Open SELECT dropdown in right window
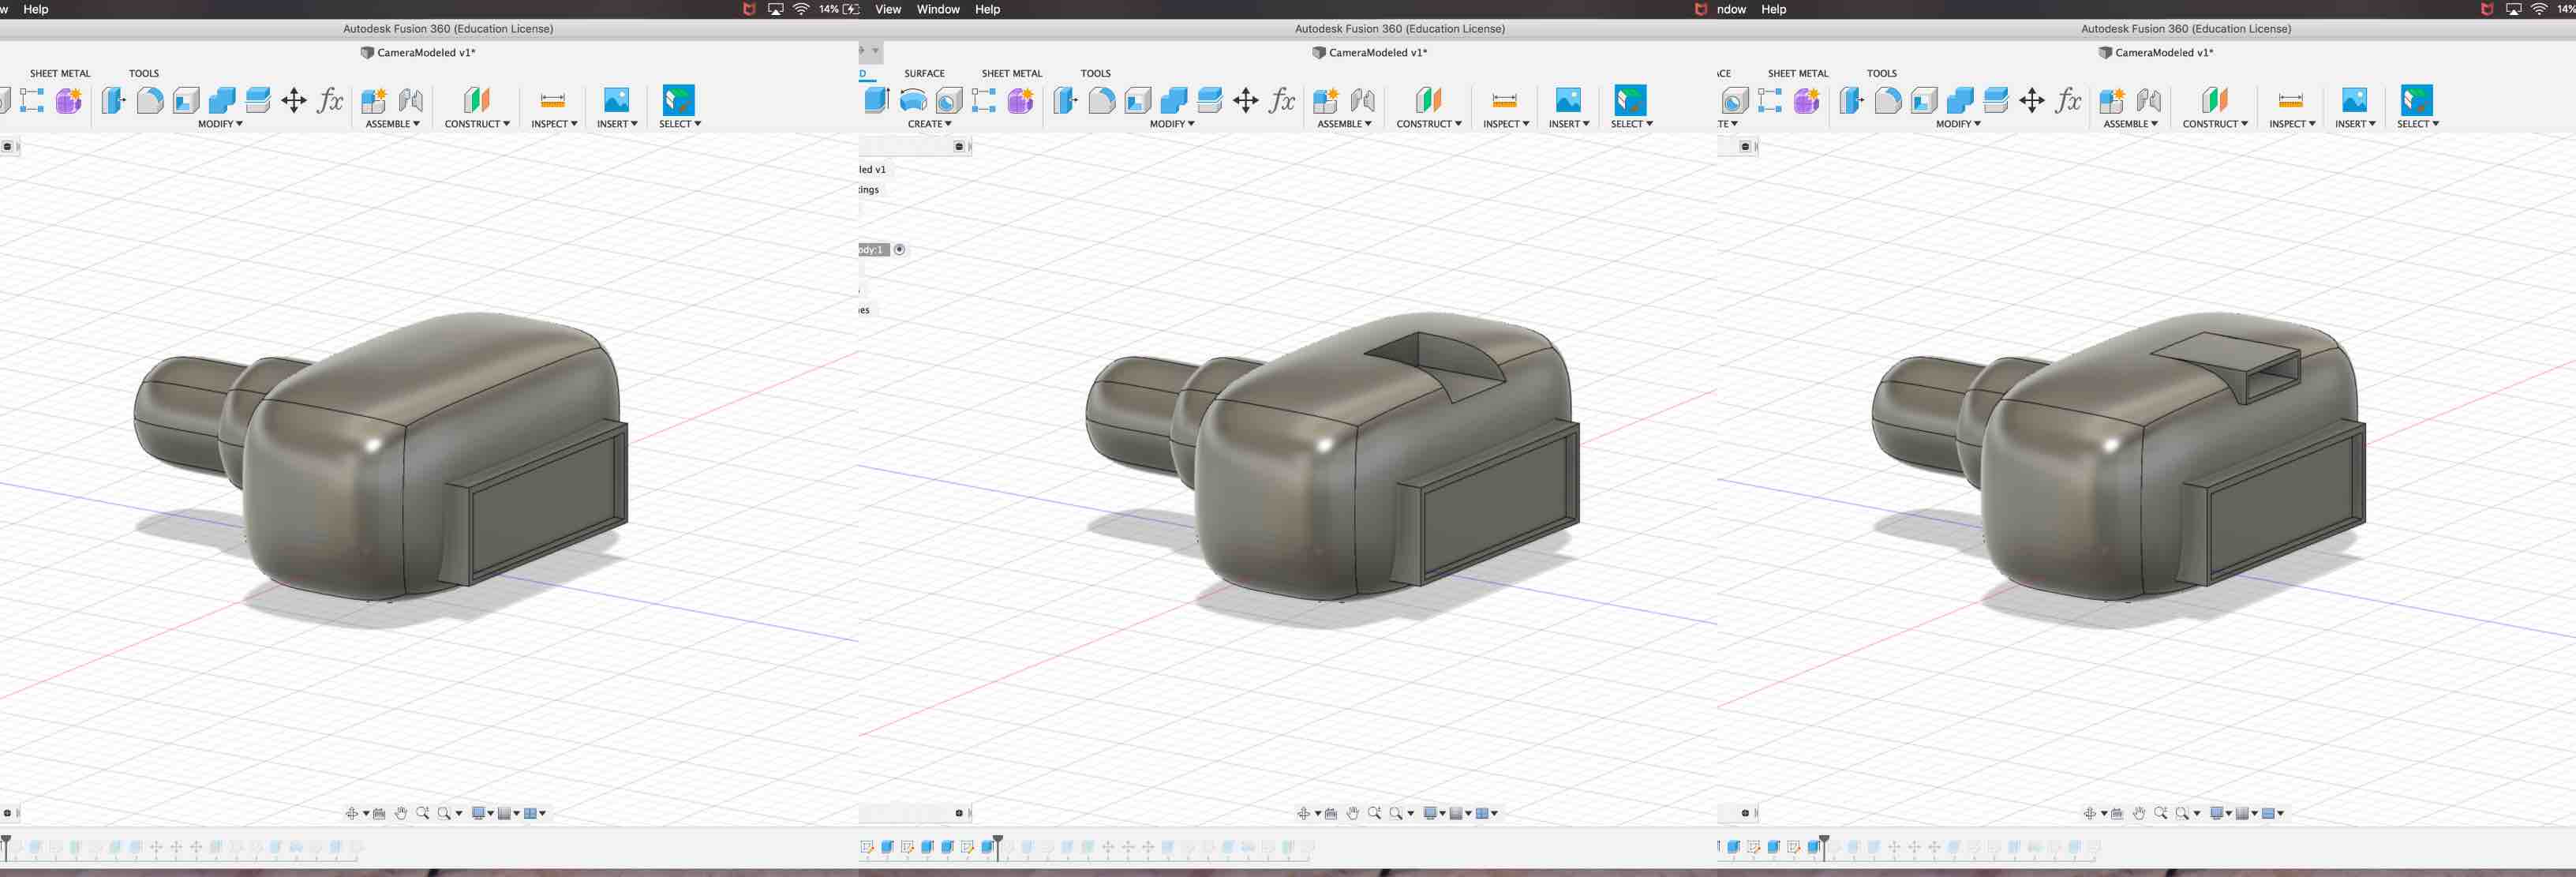Screen dimensions: 2576x877 click(2417, 124)
